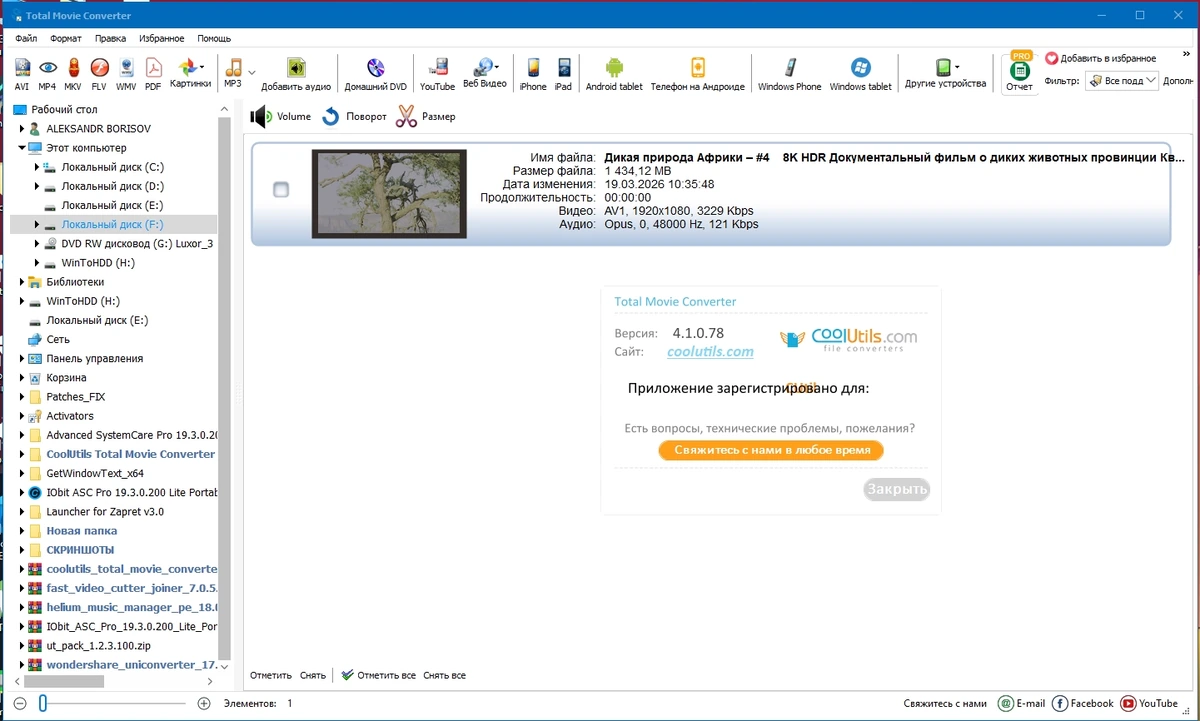Open the Volume tool
Image resolution: width=1200 pixels, height=721 pixels.
point(281,117)
